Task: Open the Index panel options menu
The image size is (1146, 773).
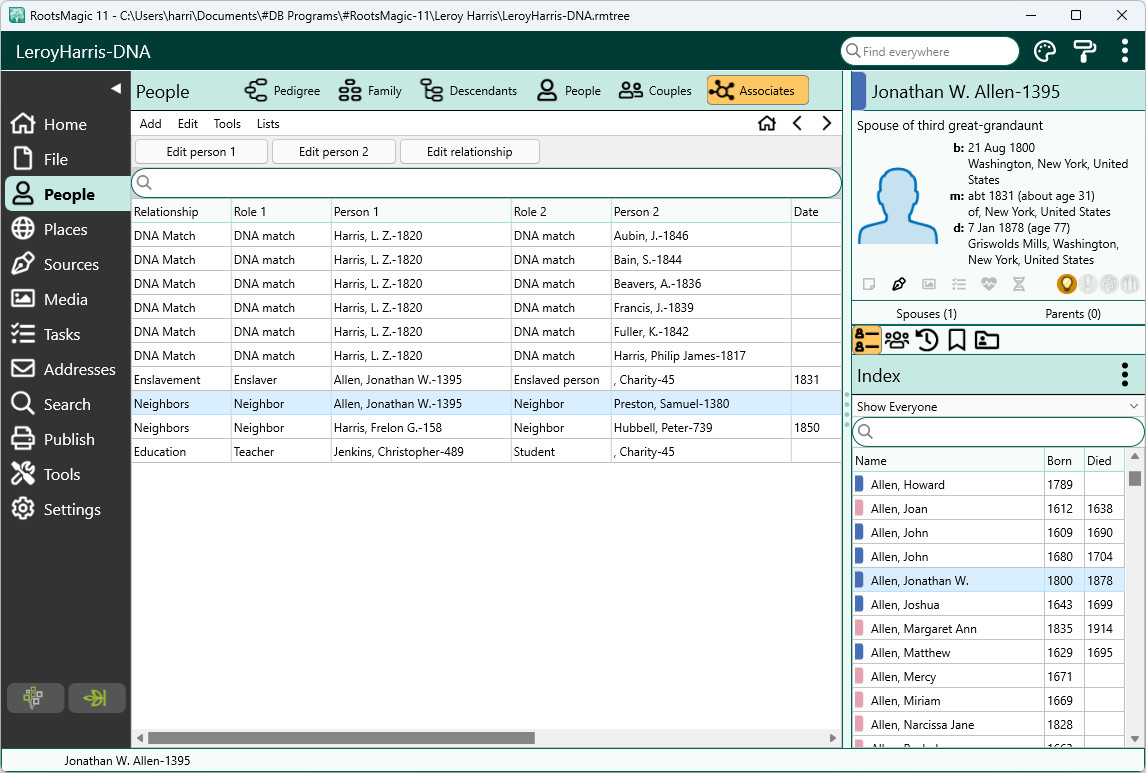Action: (1125, 375)
